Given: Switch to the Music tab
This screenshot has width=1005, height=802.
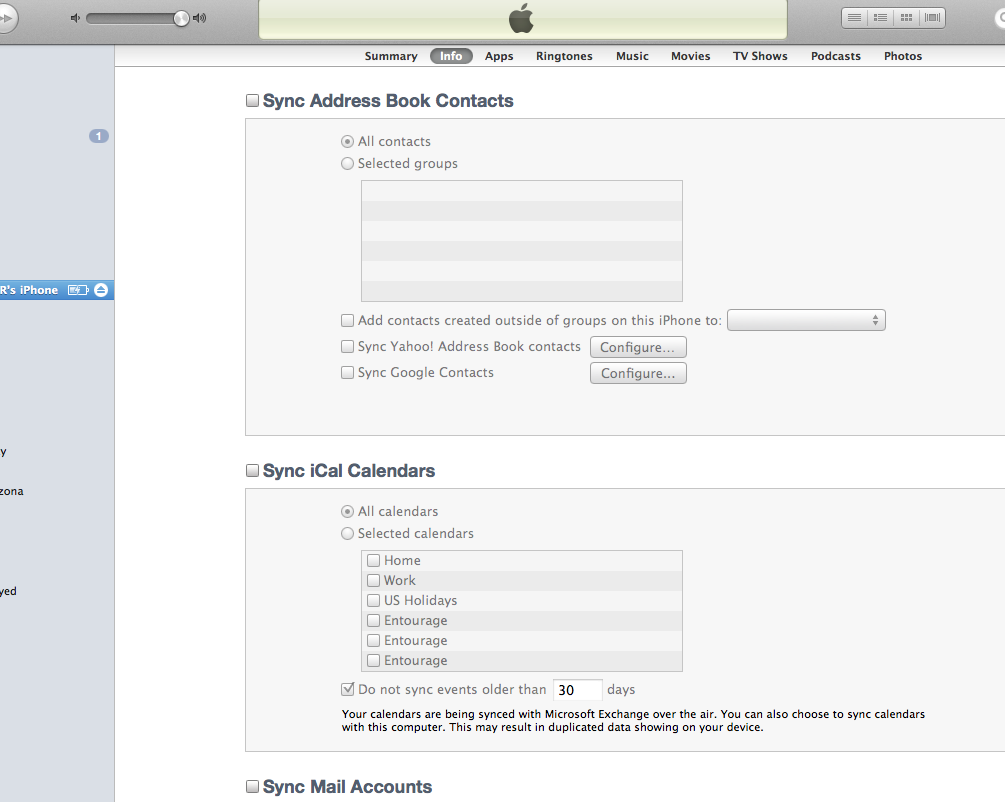Looking at the screenshot, I should click(x=633, y=56).
